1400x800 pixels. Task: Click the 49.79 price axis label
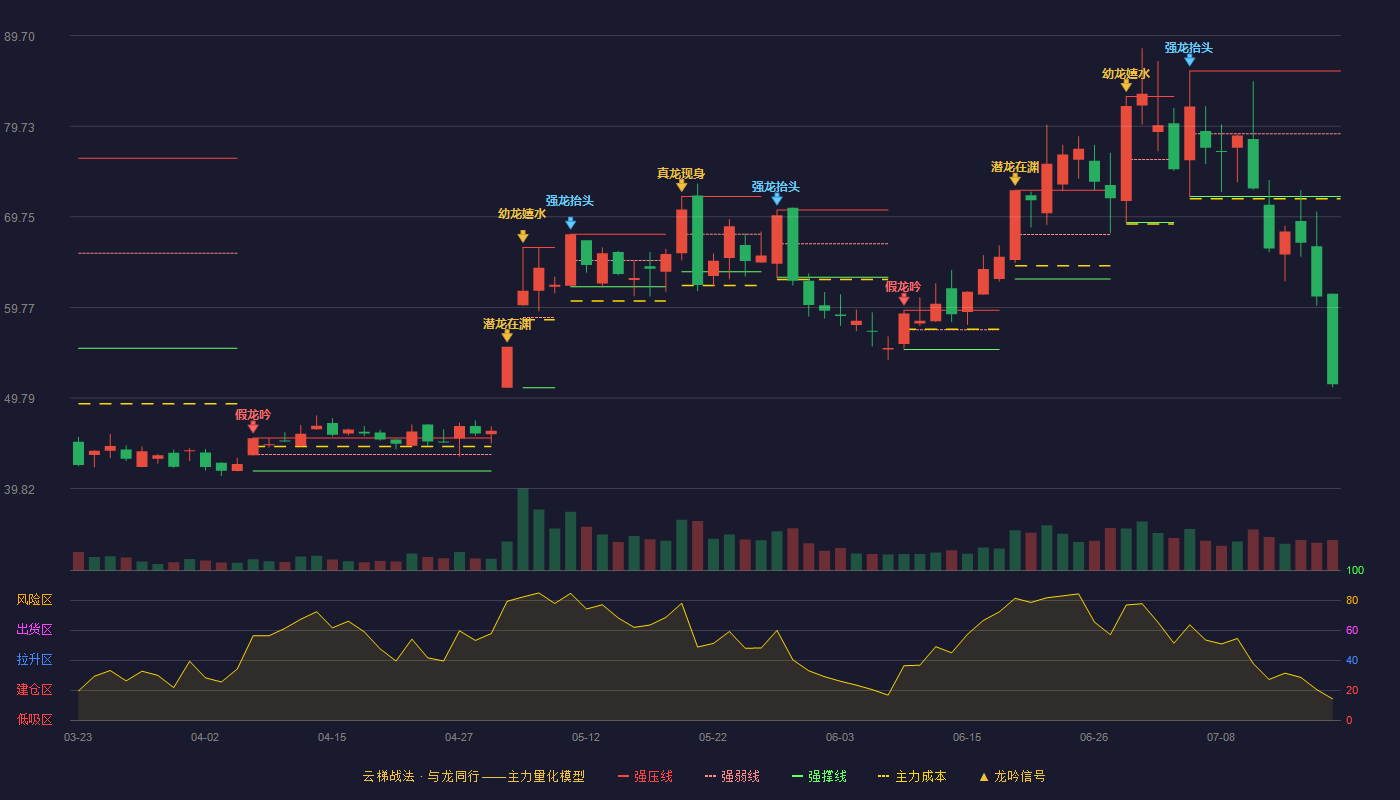point(19,399)
